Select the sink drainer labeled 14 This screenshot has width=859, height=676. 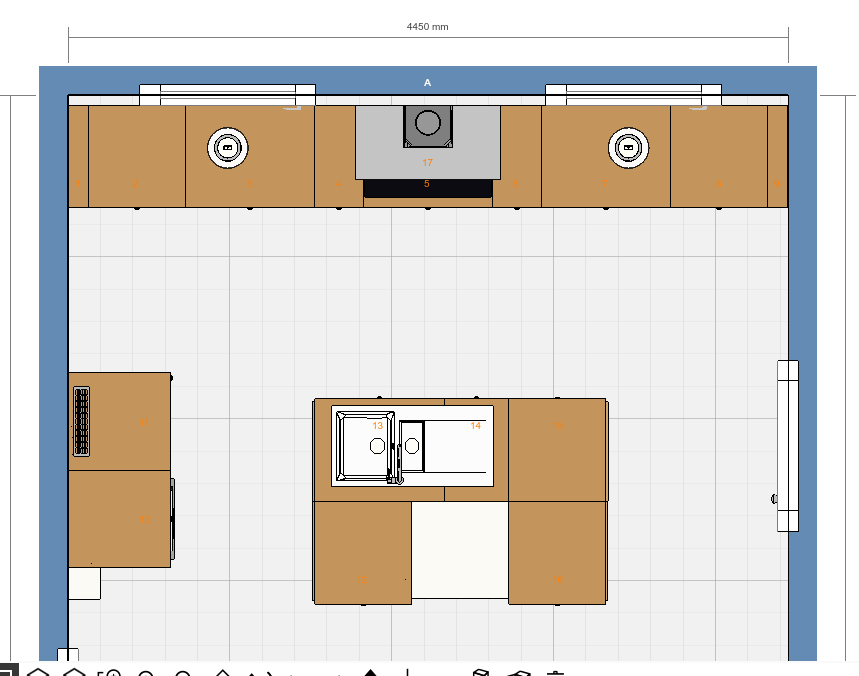[458, 447]
